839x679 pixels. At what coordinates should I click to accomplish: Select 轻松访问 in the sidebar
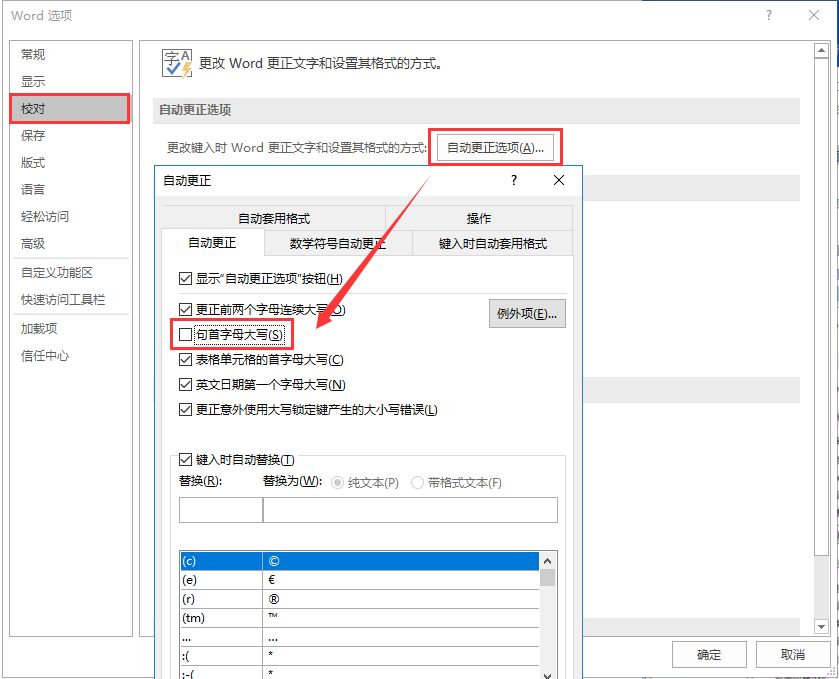click(x=45, y=217)
